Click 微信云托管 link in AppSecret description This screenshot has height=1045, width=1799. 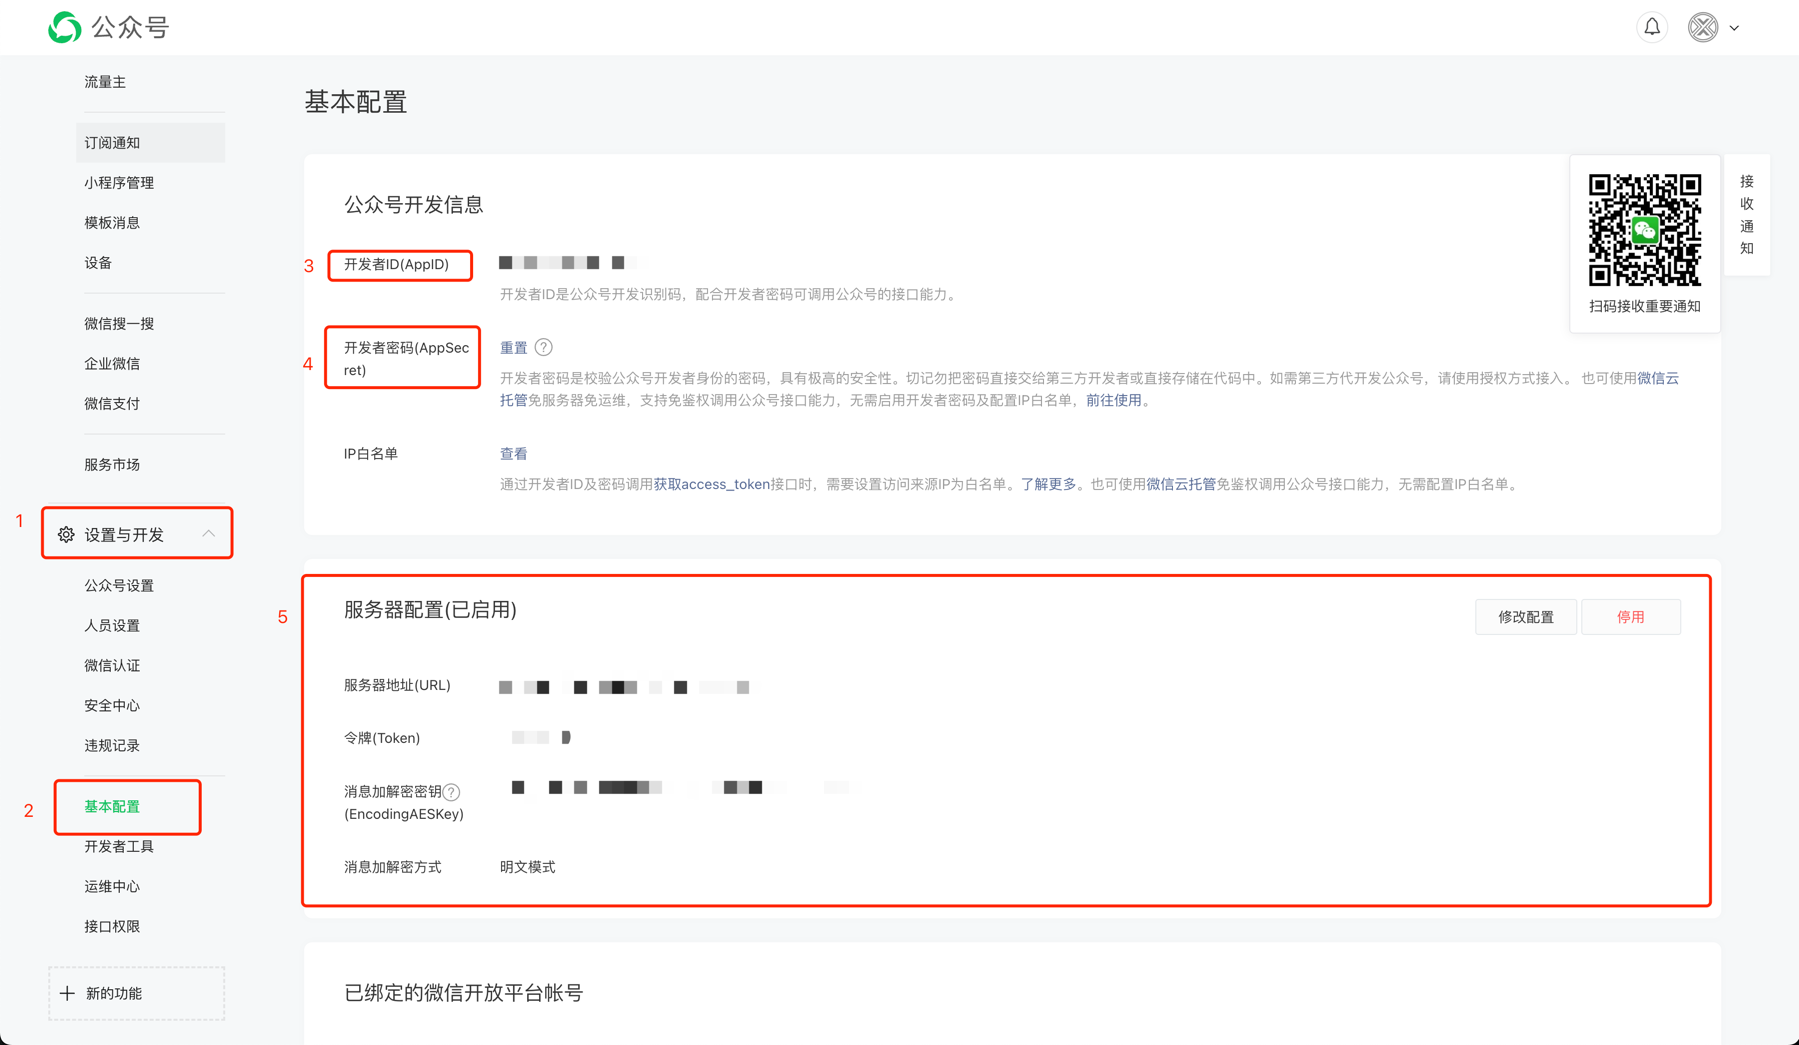tap(1658, 378)
